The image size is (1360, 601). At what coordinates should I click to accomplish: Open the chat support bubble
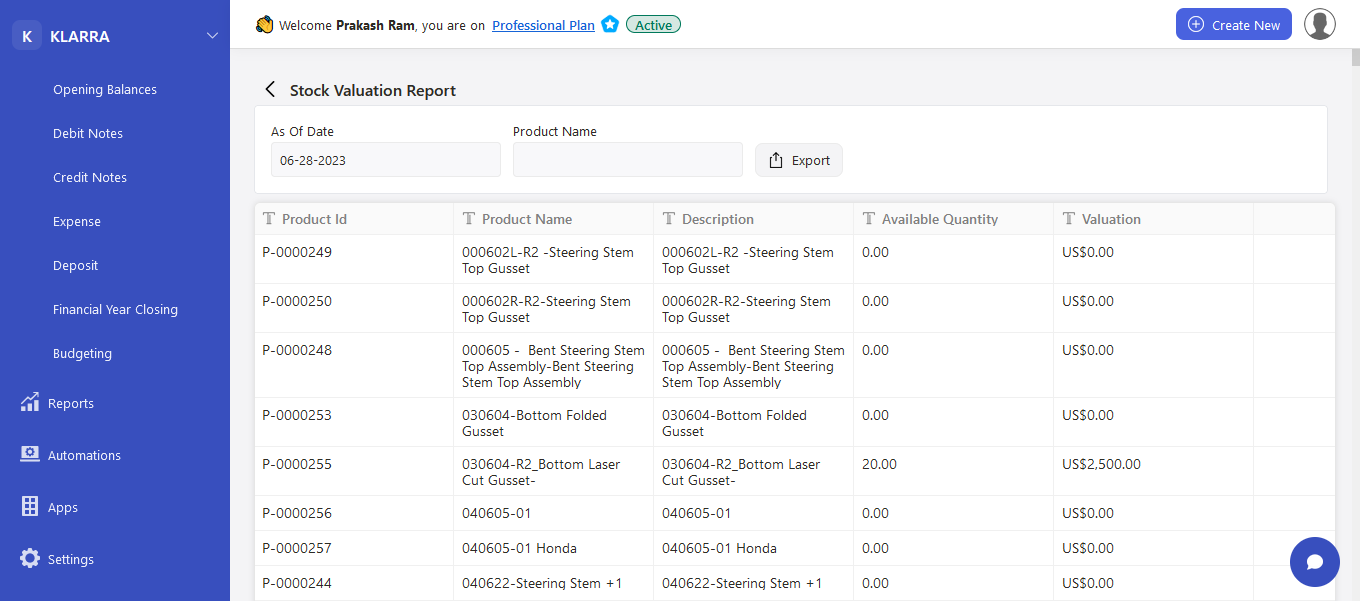tap(1315, 562)
